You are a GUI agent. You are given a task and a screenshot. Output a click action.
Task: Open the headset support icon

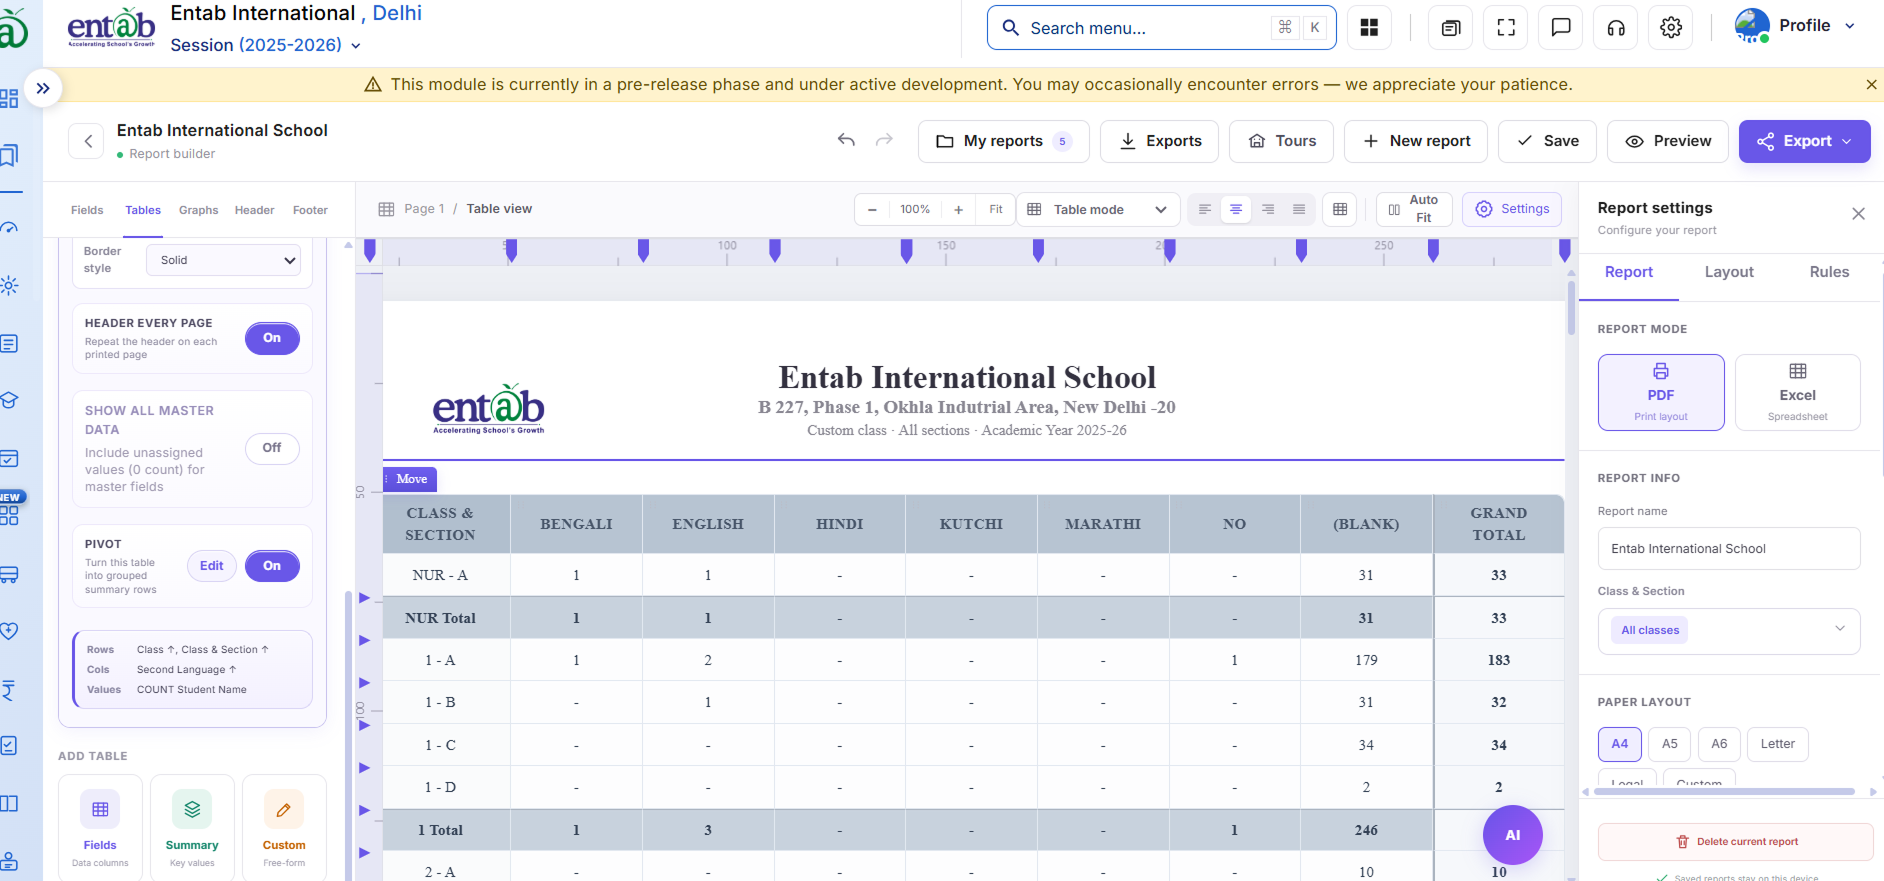(x=1616, y=28)
